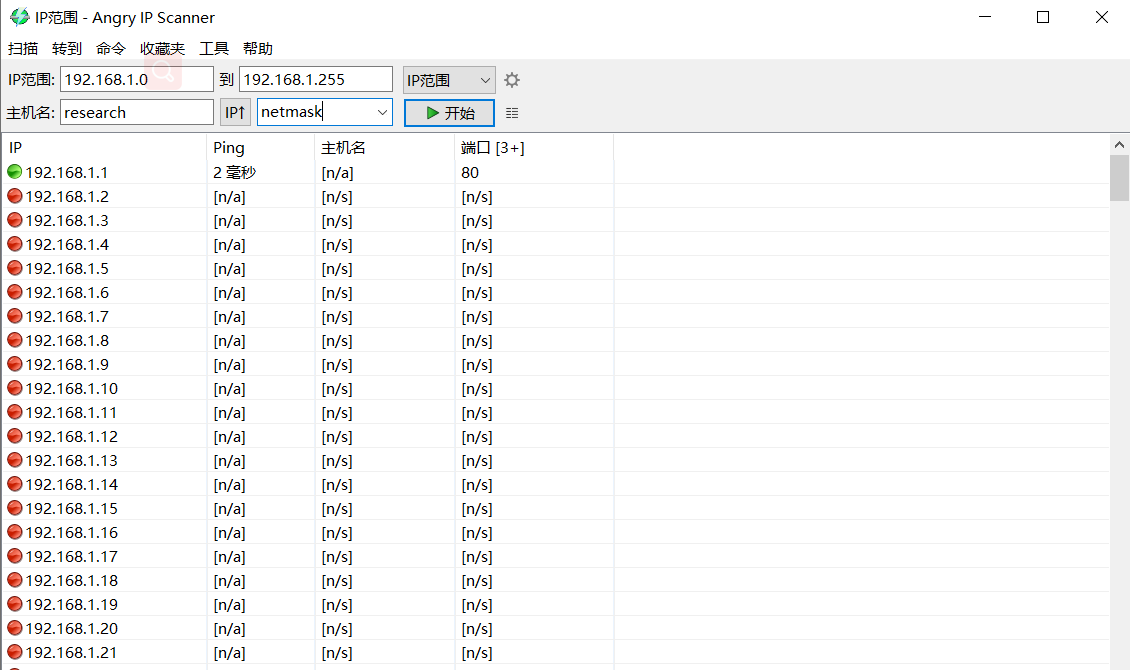This screenshot has height=670, width=1130.
Task: Select the row 192.168.1.1
Action: 555,172
